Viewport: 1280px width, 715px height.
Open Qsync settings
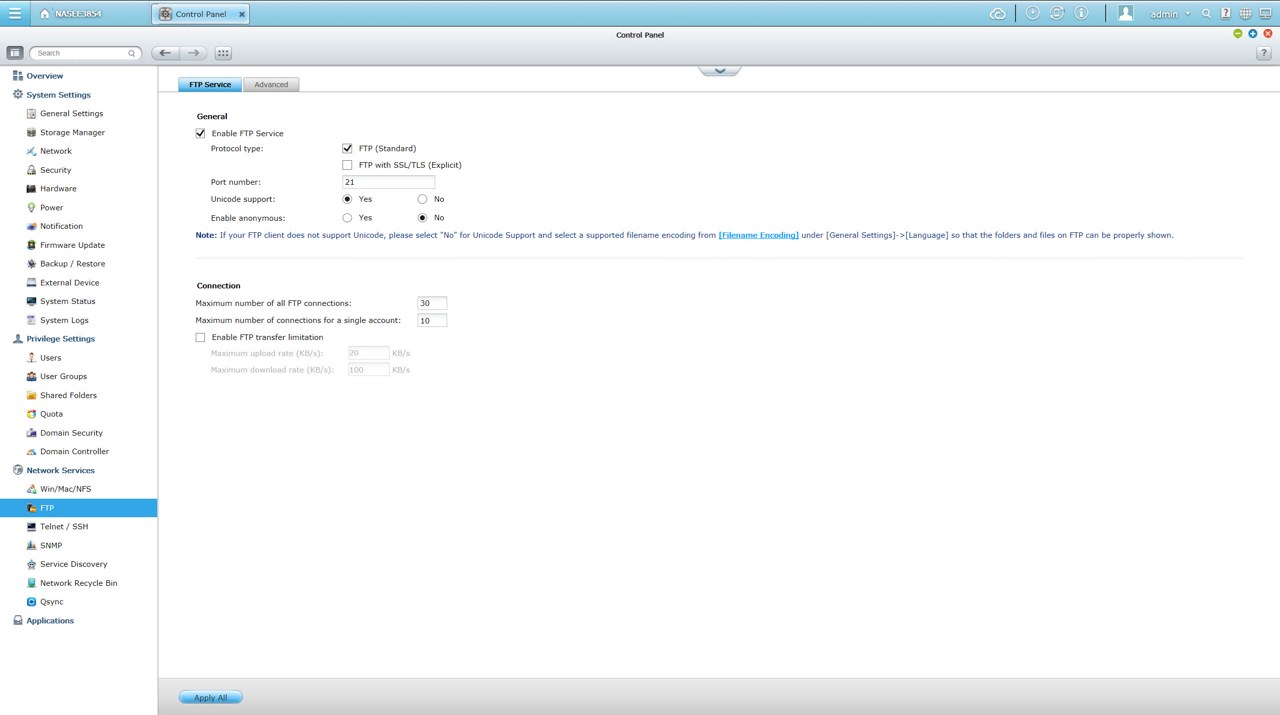(x=51, y=602)
